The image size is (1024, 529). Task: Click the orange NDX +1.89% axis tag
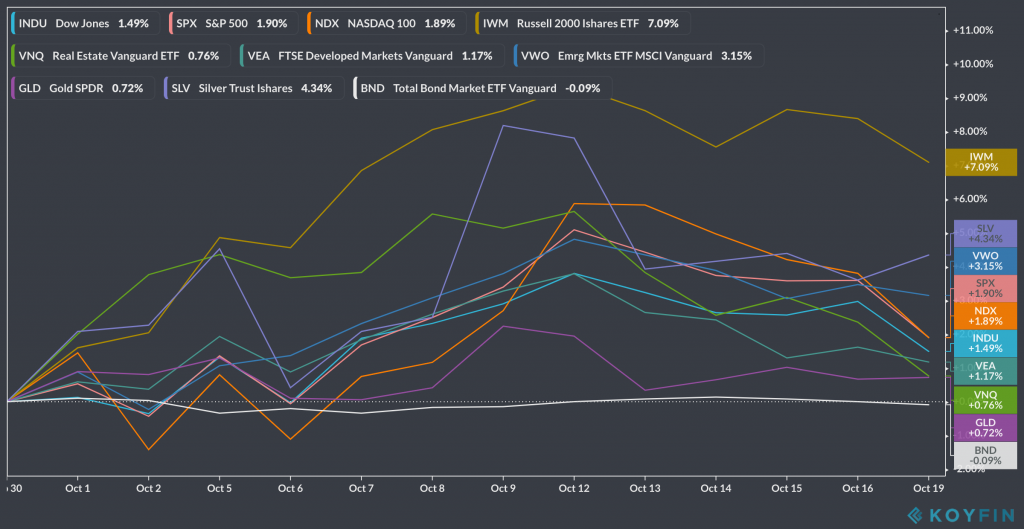pyautogui.click(x=984, y=315)
